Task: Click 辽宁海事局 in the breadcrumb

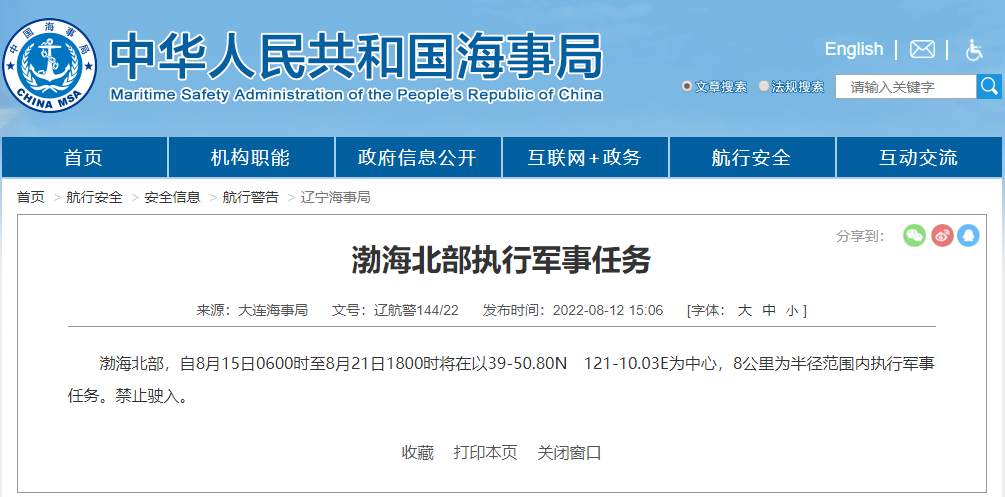Action: [336, 198]
